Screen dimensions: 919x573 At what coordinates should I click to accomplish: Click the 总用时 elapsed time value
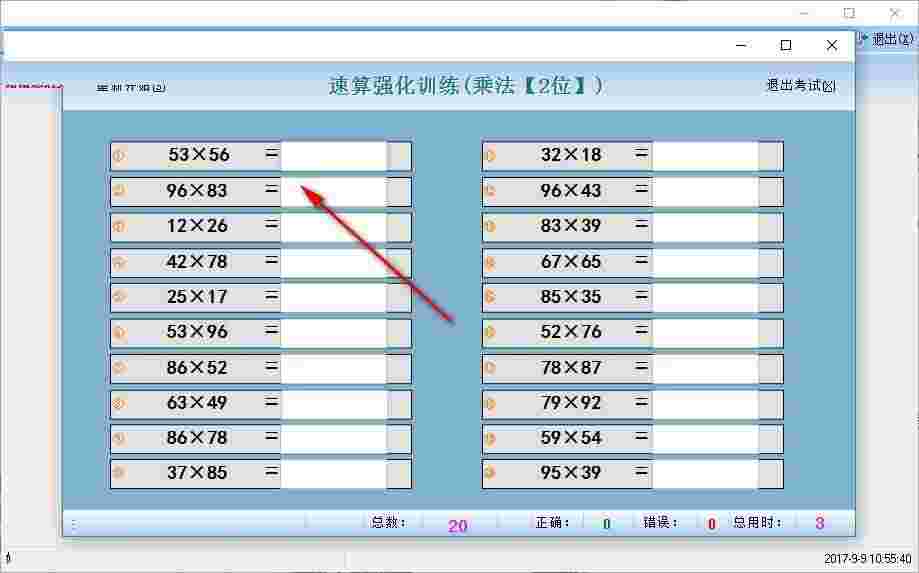[819, 523]
